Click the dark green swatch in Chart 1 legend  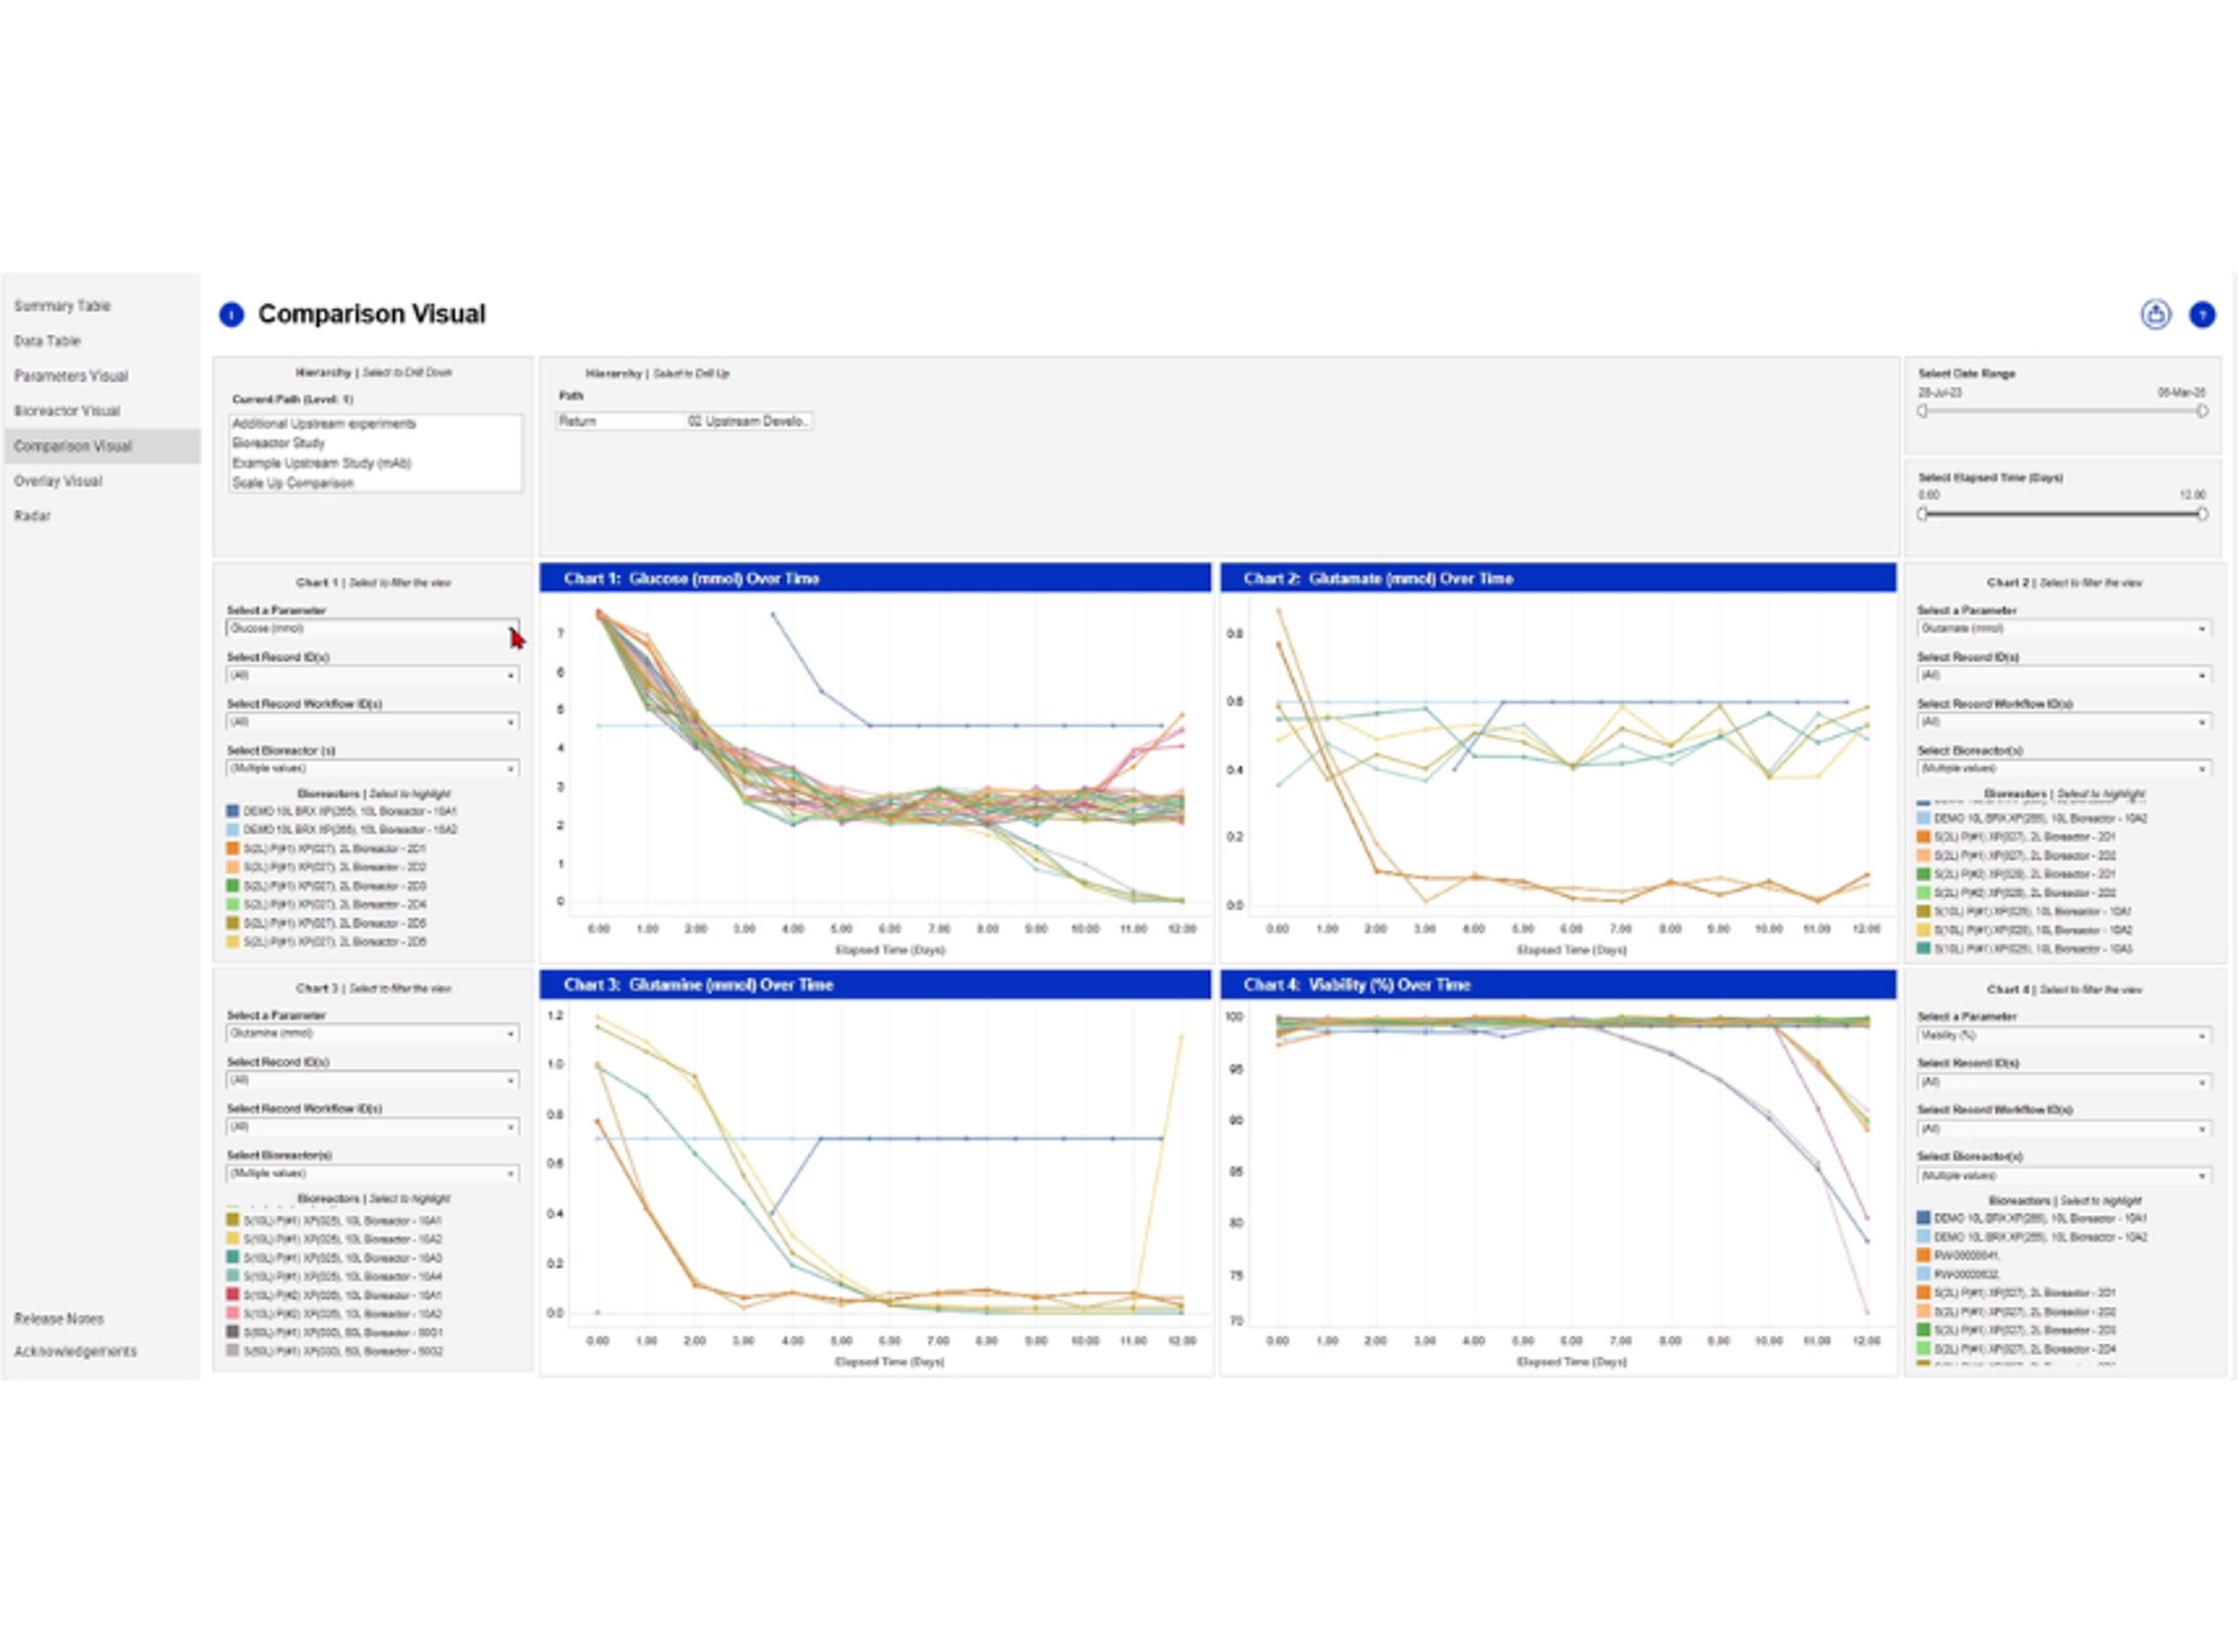(x=233, y=886)
